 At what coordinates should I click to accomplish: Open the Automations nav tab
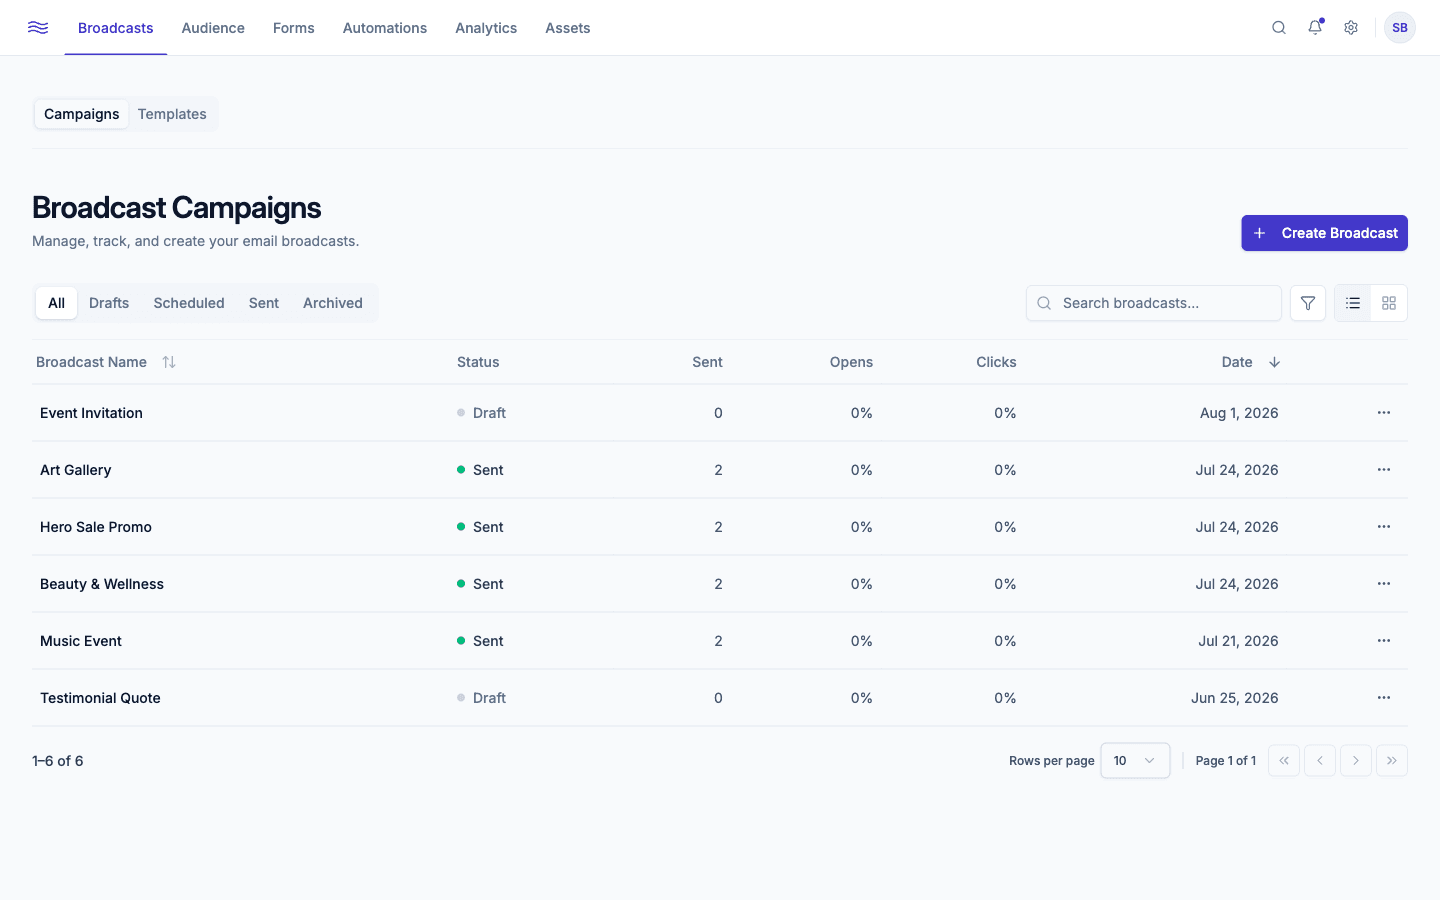coord(385,28)
